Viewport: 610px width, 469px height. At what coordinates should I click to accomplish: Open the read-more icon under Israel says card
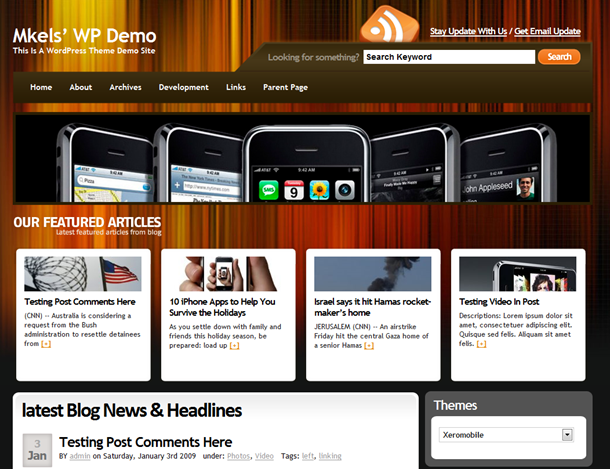(369, 346)
